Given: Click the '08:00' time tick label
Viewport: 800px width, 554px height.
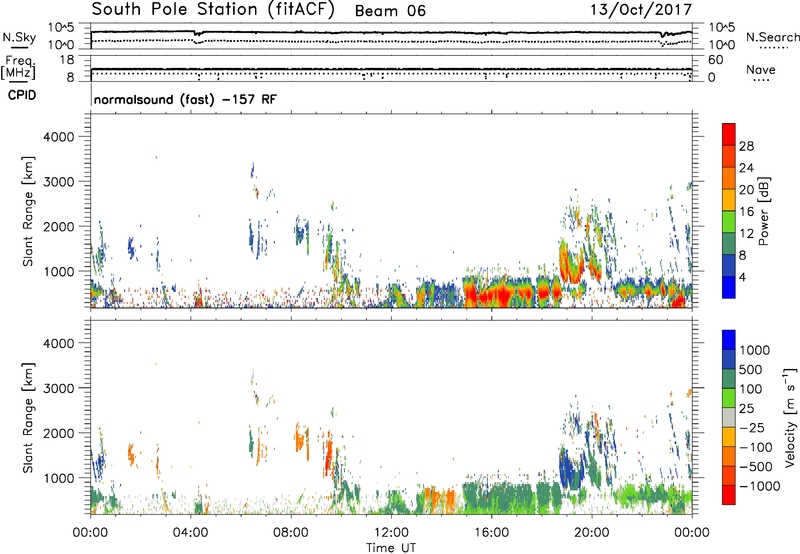Looking at the screenshot, I should (290, 533).
